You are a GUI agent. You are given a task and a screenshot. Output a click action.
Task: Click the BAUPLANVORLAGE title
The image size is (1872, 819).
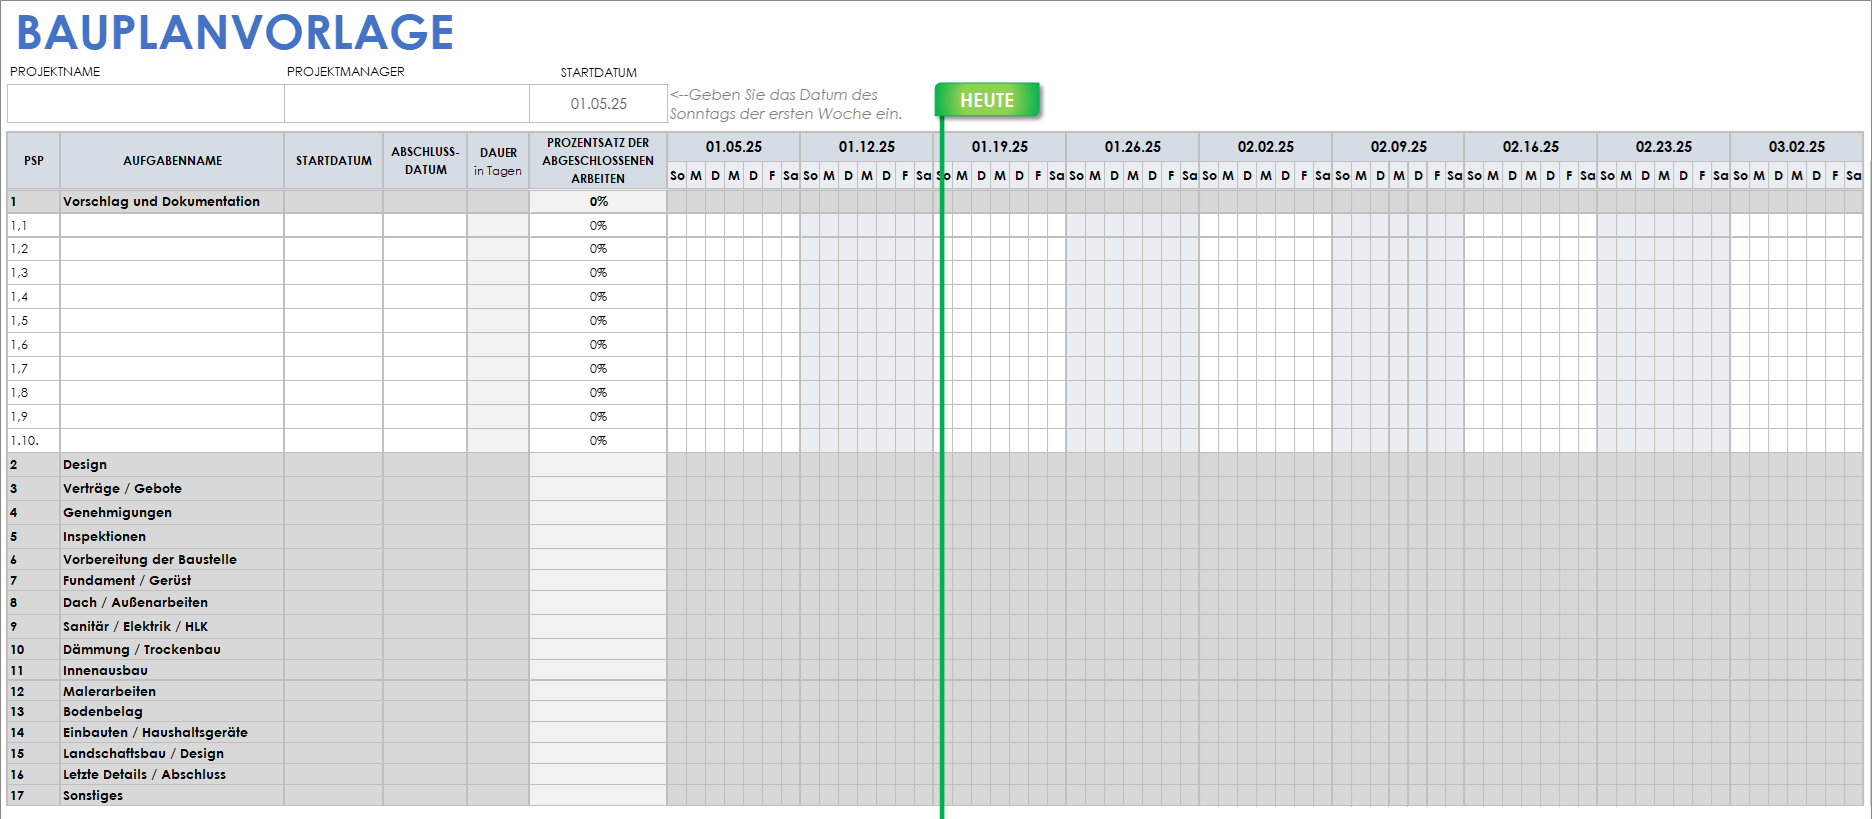pos(235,32)
